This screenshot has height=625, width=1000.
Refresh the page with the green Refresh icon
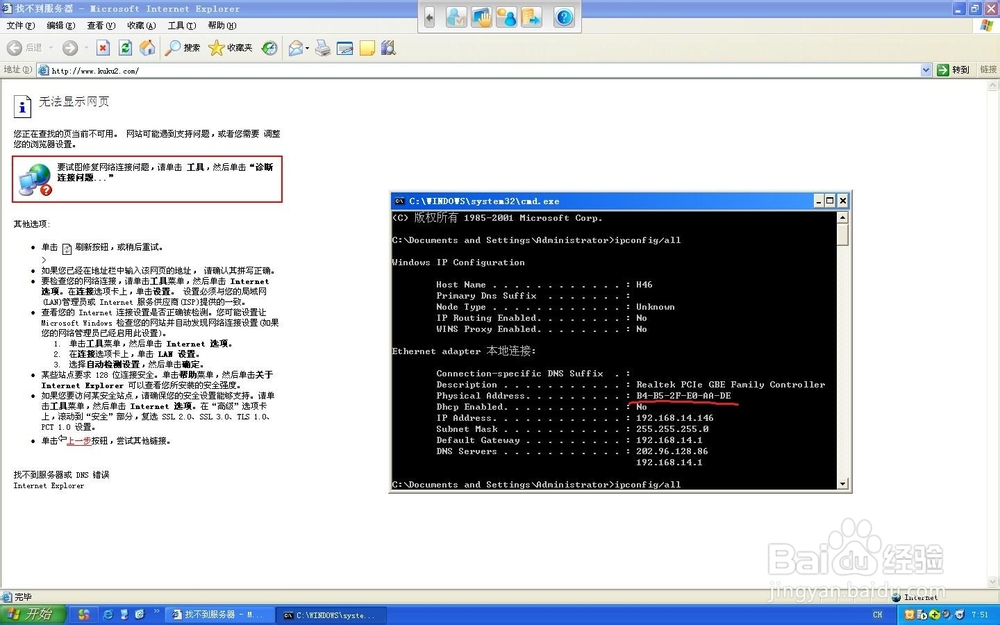[126, 48]
